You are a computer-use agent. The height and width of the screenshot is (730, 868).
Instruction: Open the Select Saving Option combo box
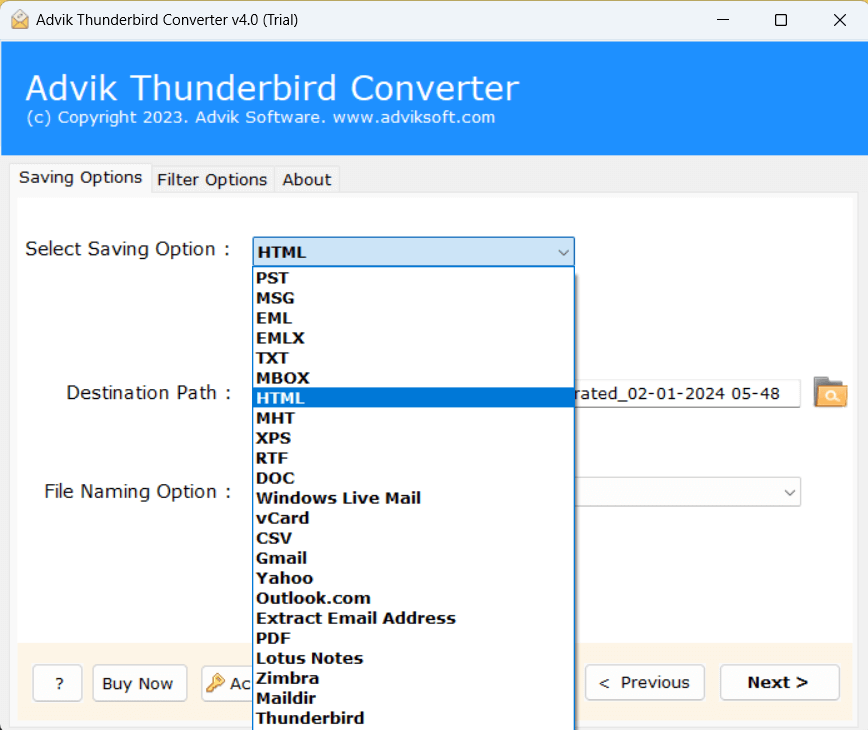click(414, 252)
